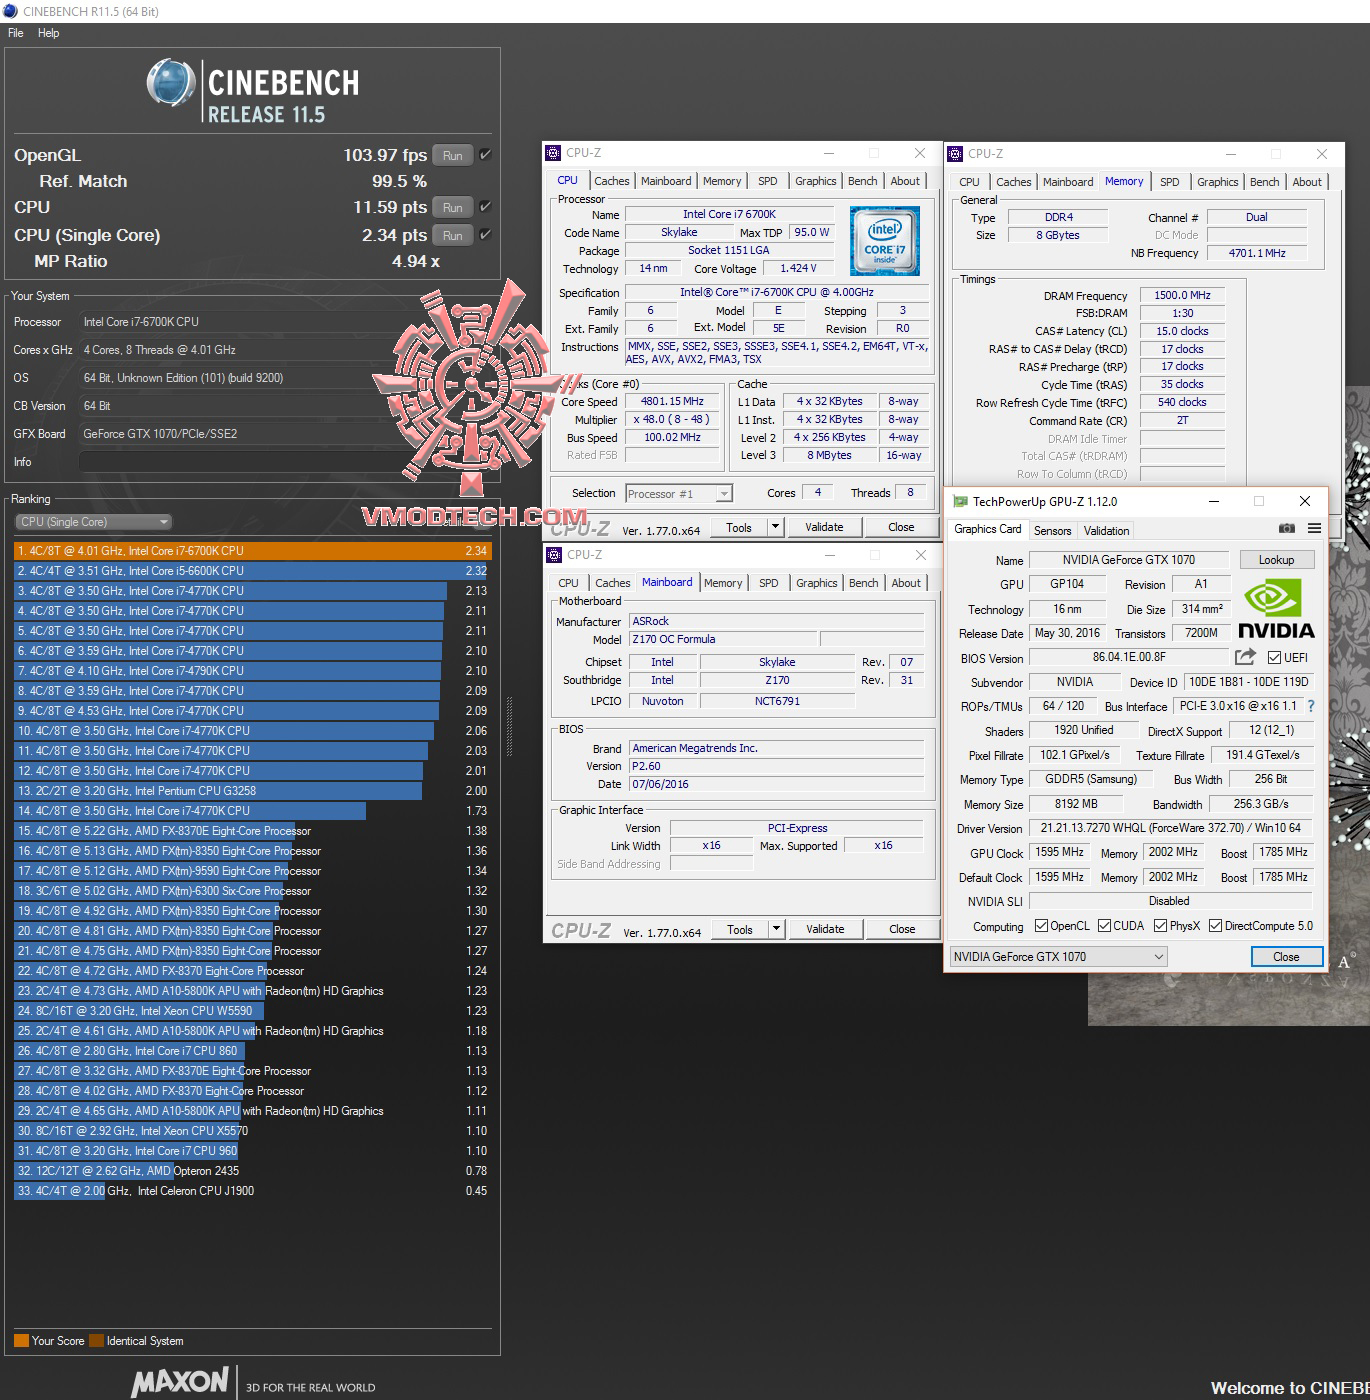
Task: Click the BIOS save/share icon in GPU-Z
Action: (x=1245, y=657)
